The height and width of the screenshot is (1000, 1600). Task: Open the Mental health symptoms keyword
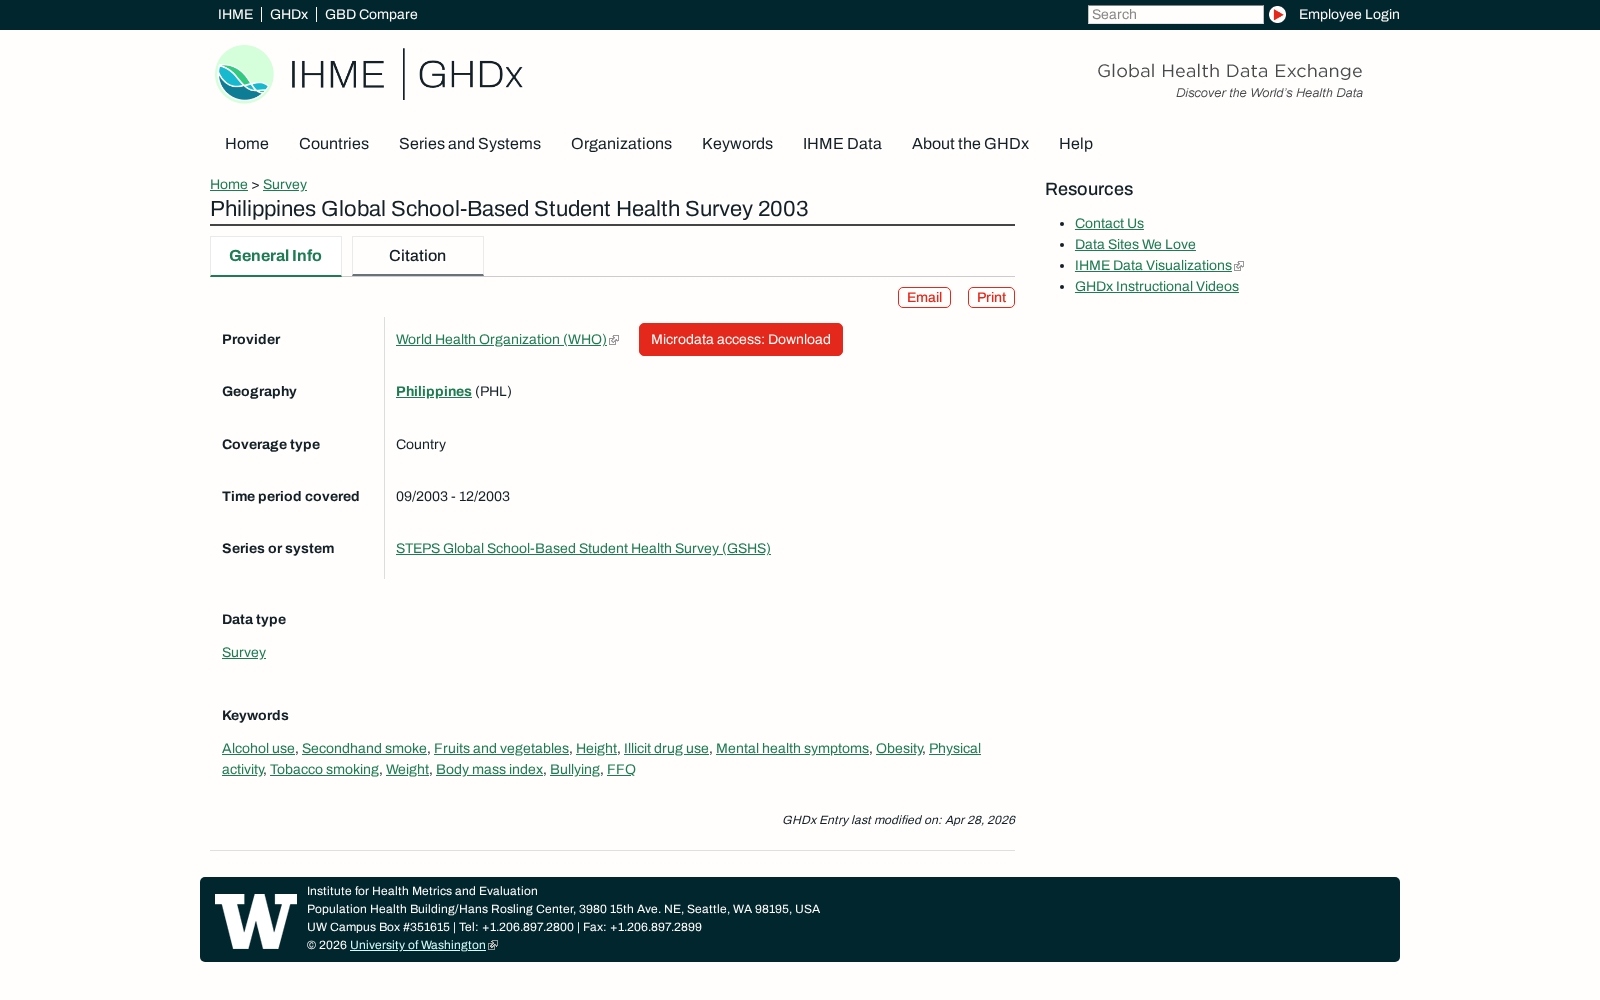point(792,749)
